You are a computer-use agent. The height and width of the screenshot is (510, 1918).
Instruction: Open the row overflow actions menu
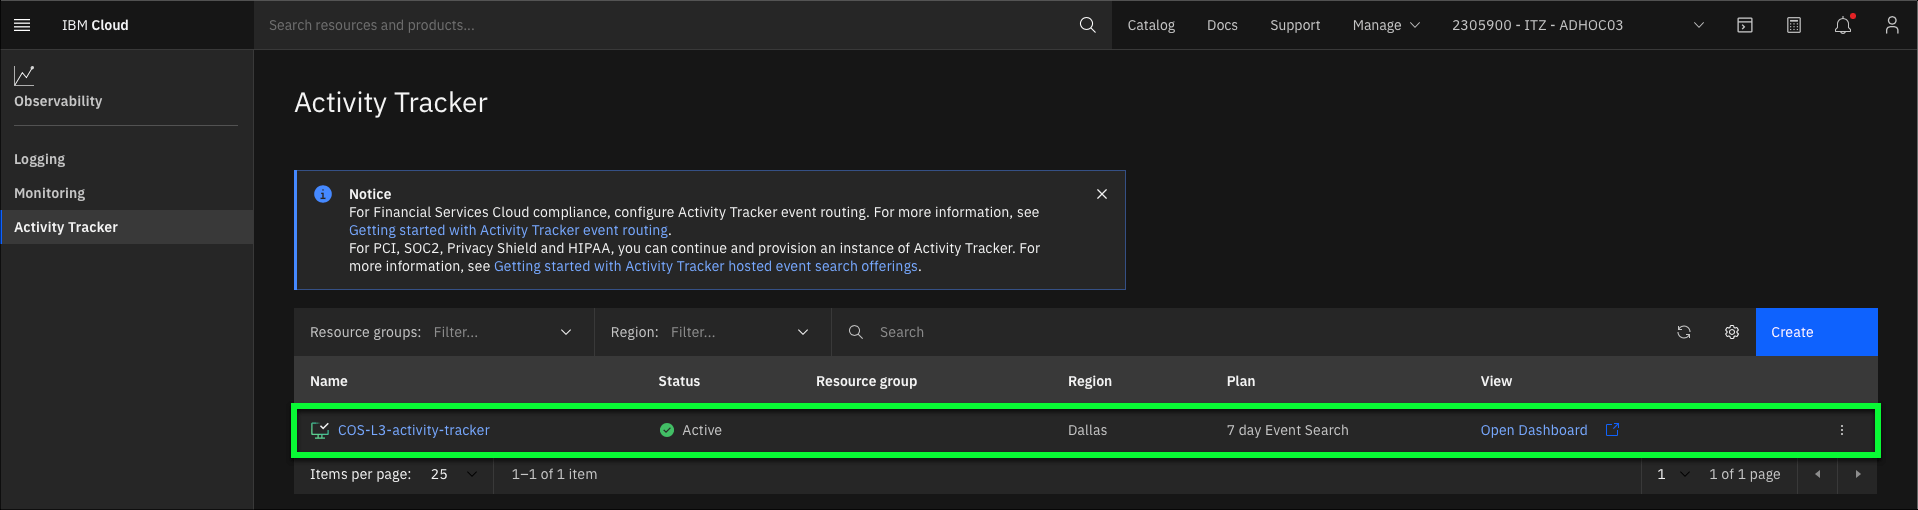[x=1842, y=430]
